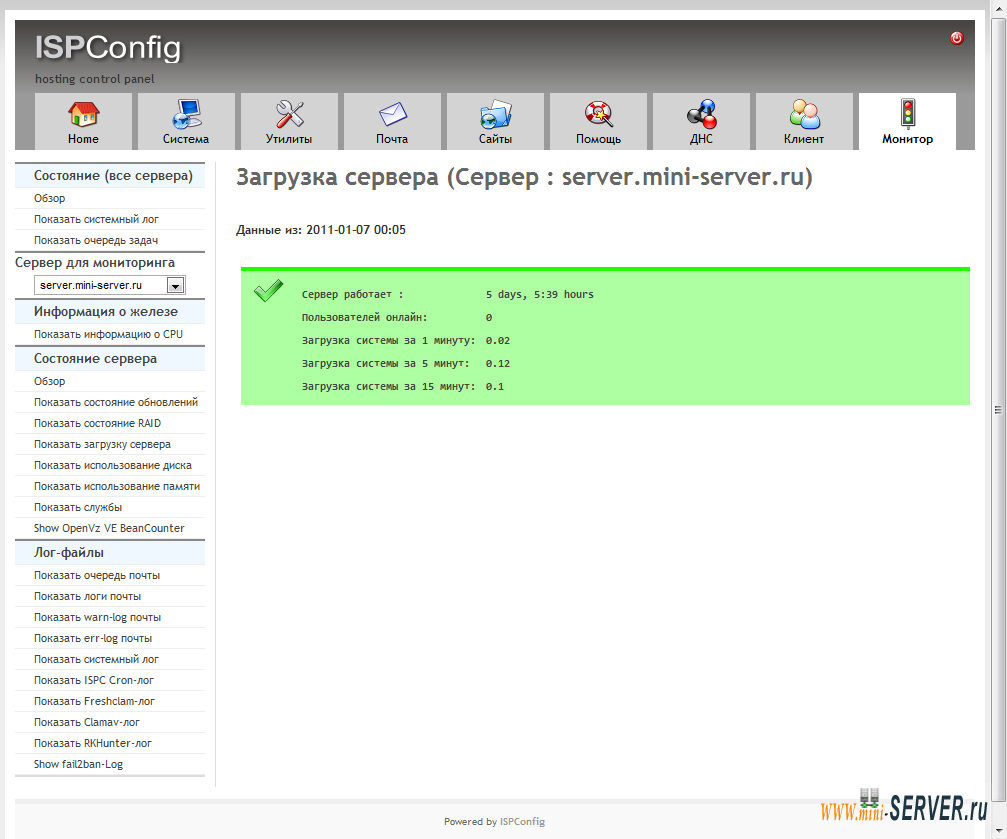Open the Home house icon
1007x839 pixels.
tap(83, 114)
